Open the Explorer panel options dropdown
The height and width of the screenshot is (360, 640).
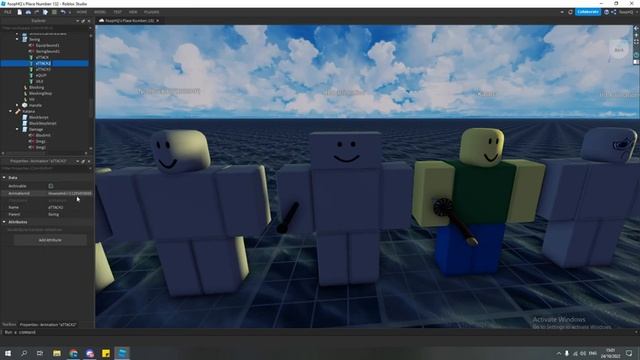[x=78, y=21]
